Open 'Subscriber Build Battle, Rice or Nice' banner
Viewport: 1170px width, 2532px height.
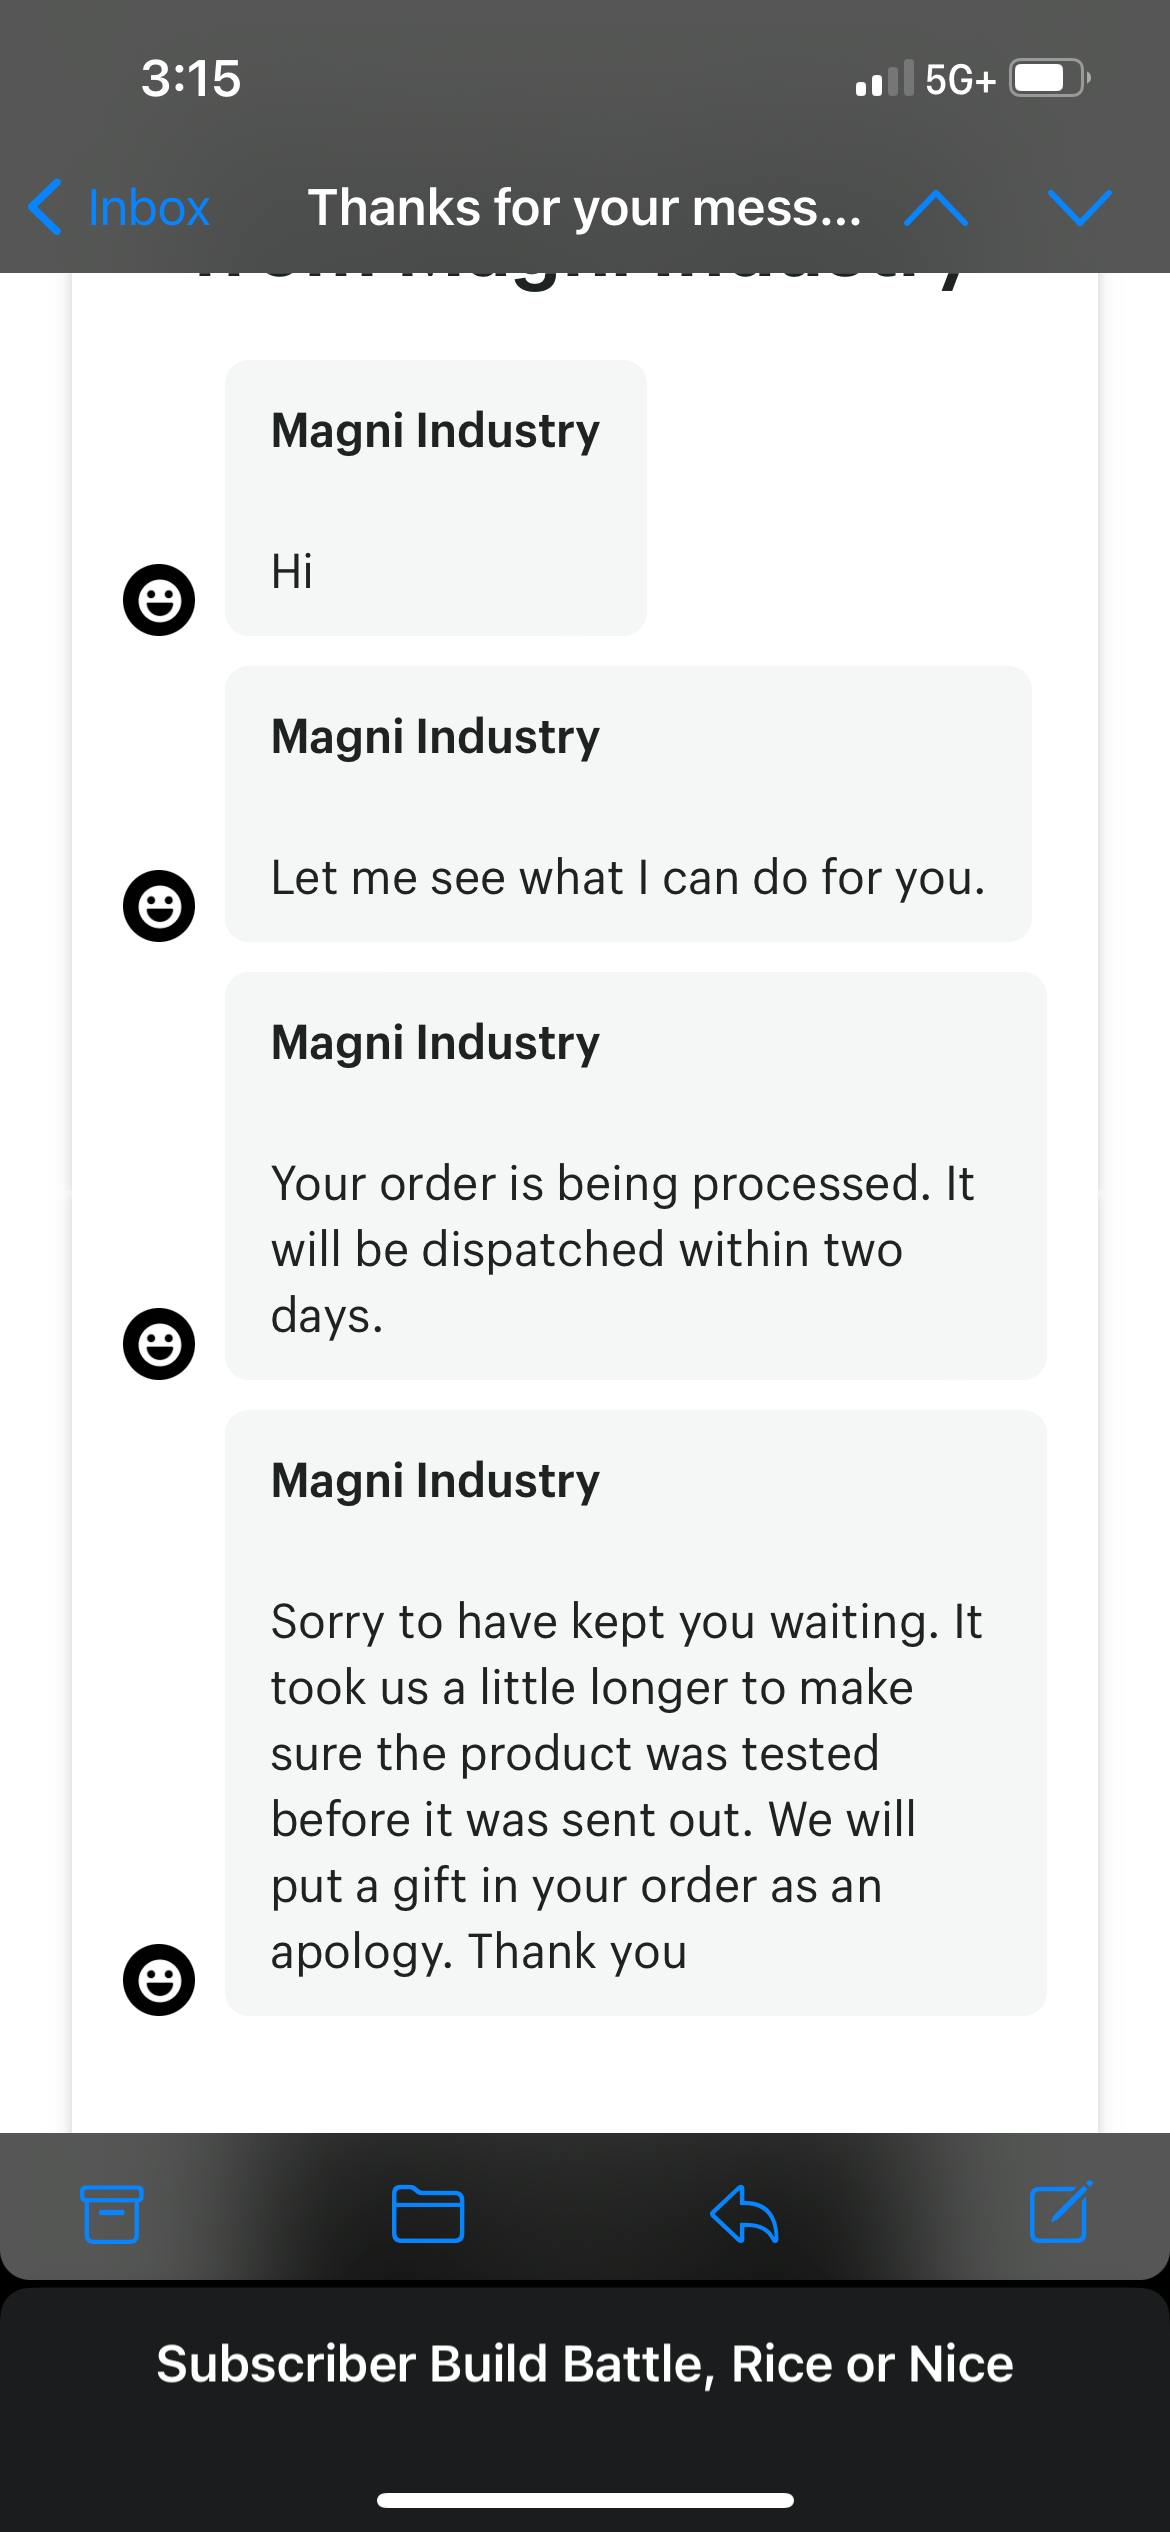coord(585,2365)
